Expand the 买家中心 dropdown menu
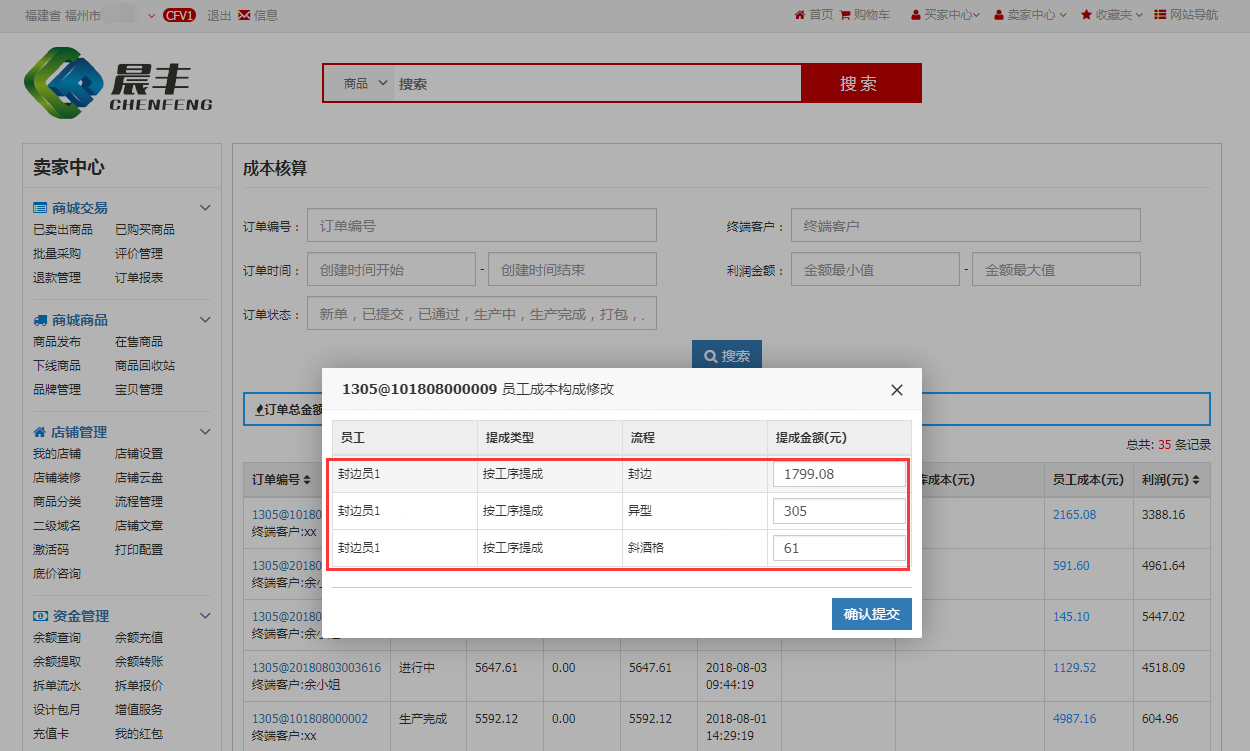Image resolution: width=1250 pixels, height=751 pixels. point(945,15)
